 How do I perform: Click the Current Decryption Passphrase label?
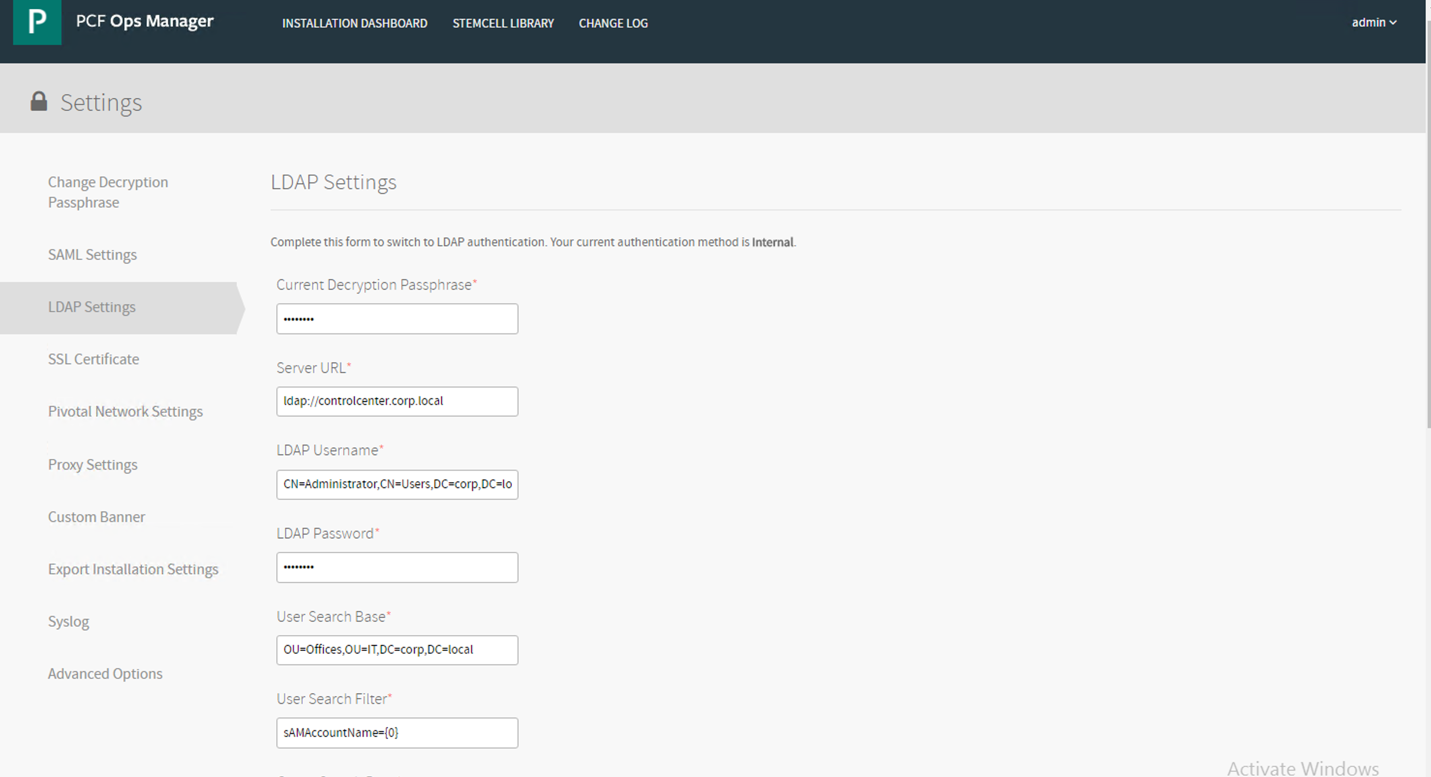(377, 285)
